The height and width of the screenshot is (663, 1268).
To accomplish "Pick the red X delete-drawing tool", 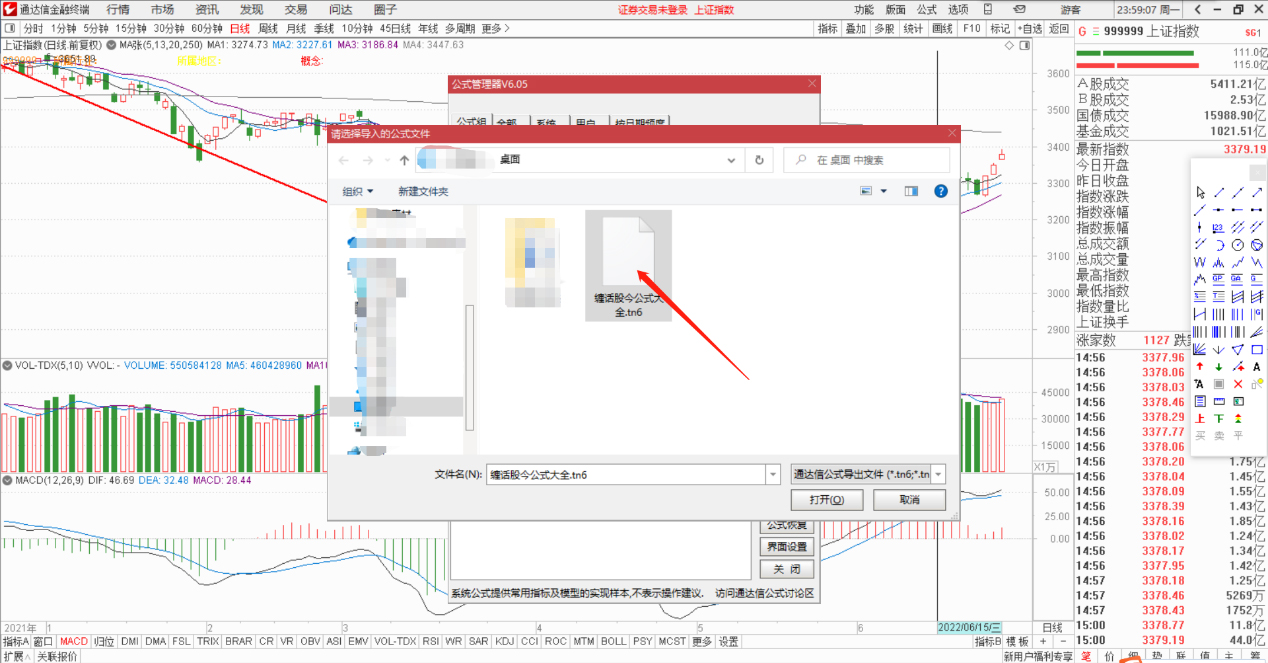I will click(x=1238, y=383).
